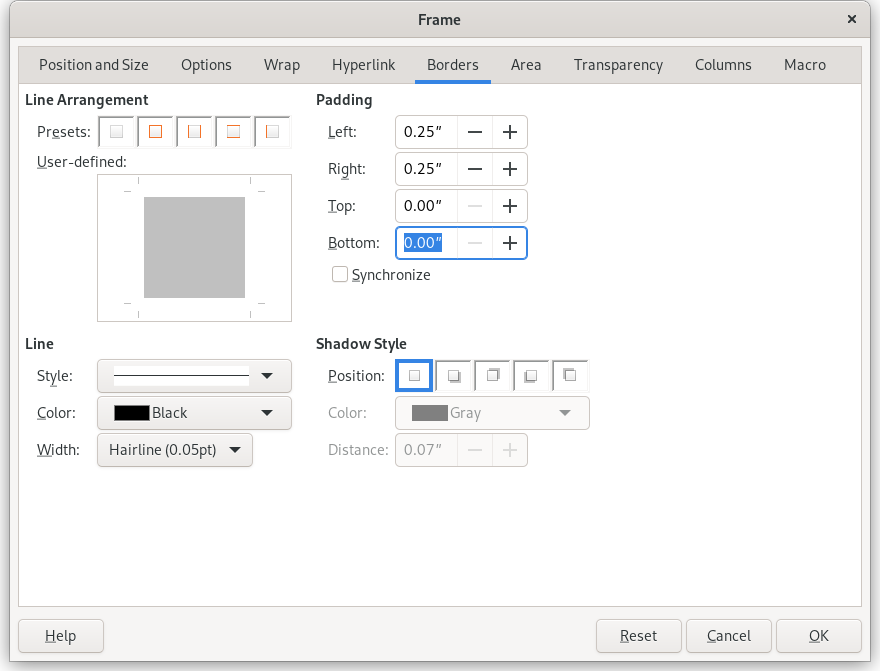Open the Black line color picker
This screenshot has height=671, width=880.
pos(194,413)
